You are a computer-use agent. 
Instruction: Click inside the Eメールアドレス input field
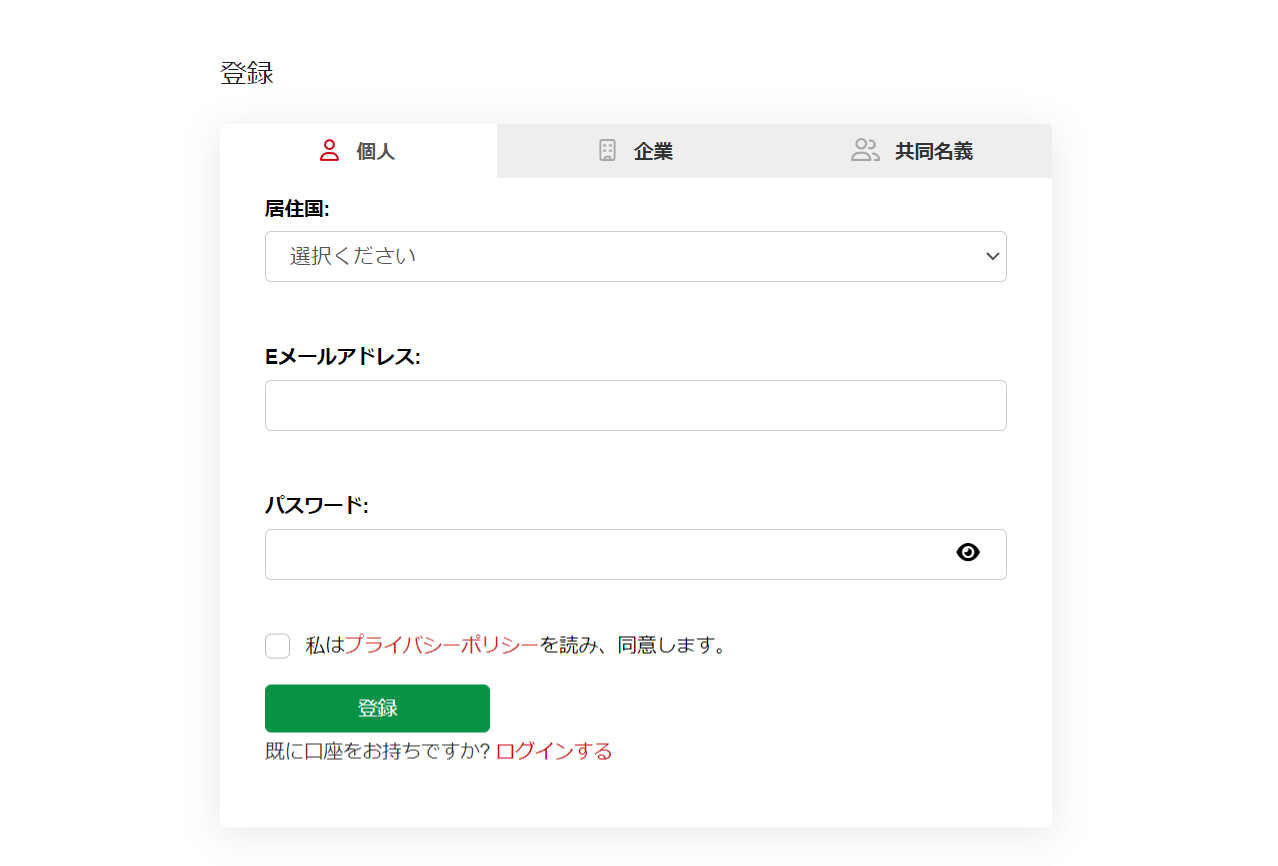coord(635,405)
